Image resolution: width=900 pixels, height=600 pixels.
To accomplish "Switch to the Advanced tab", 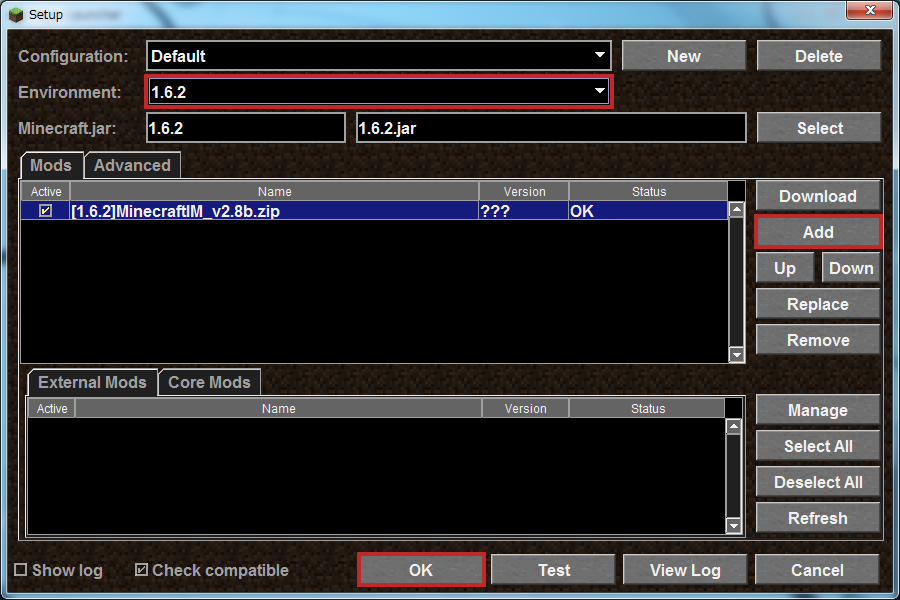I will pos(133,165).
